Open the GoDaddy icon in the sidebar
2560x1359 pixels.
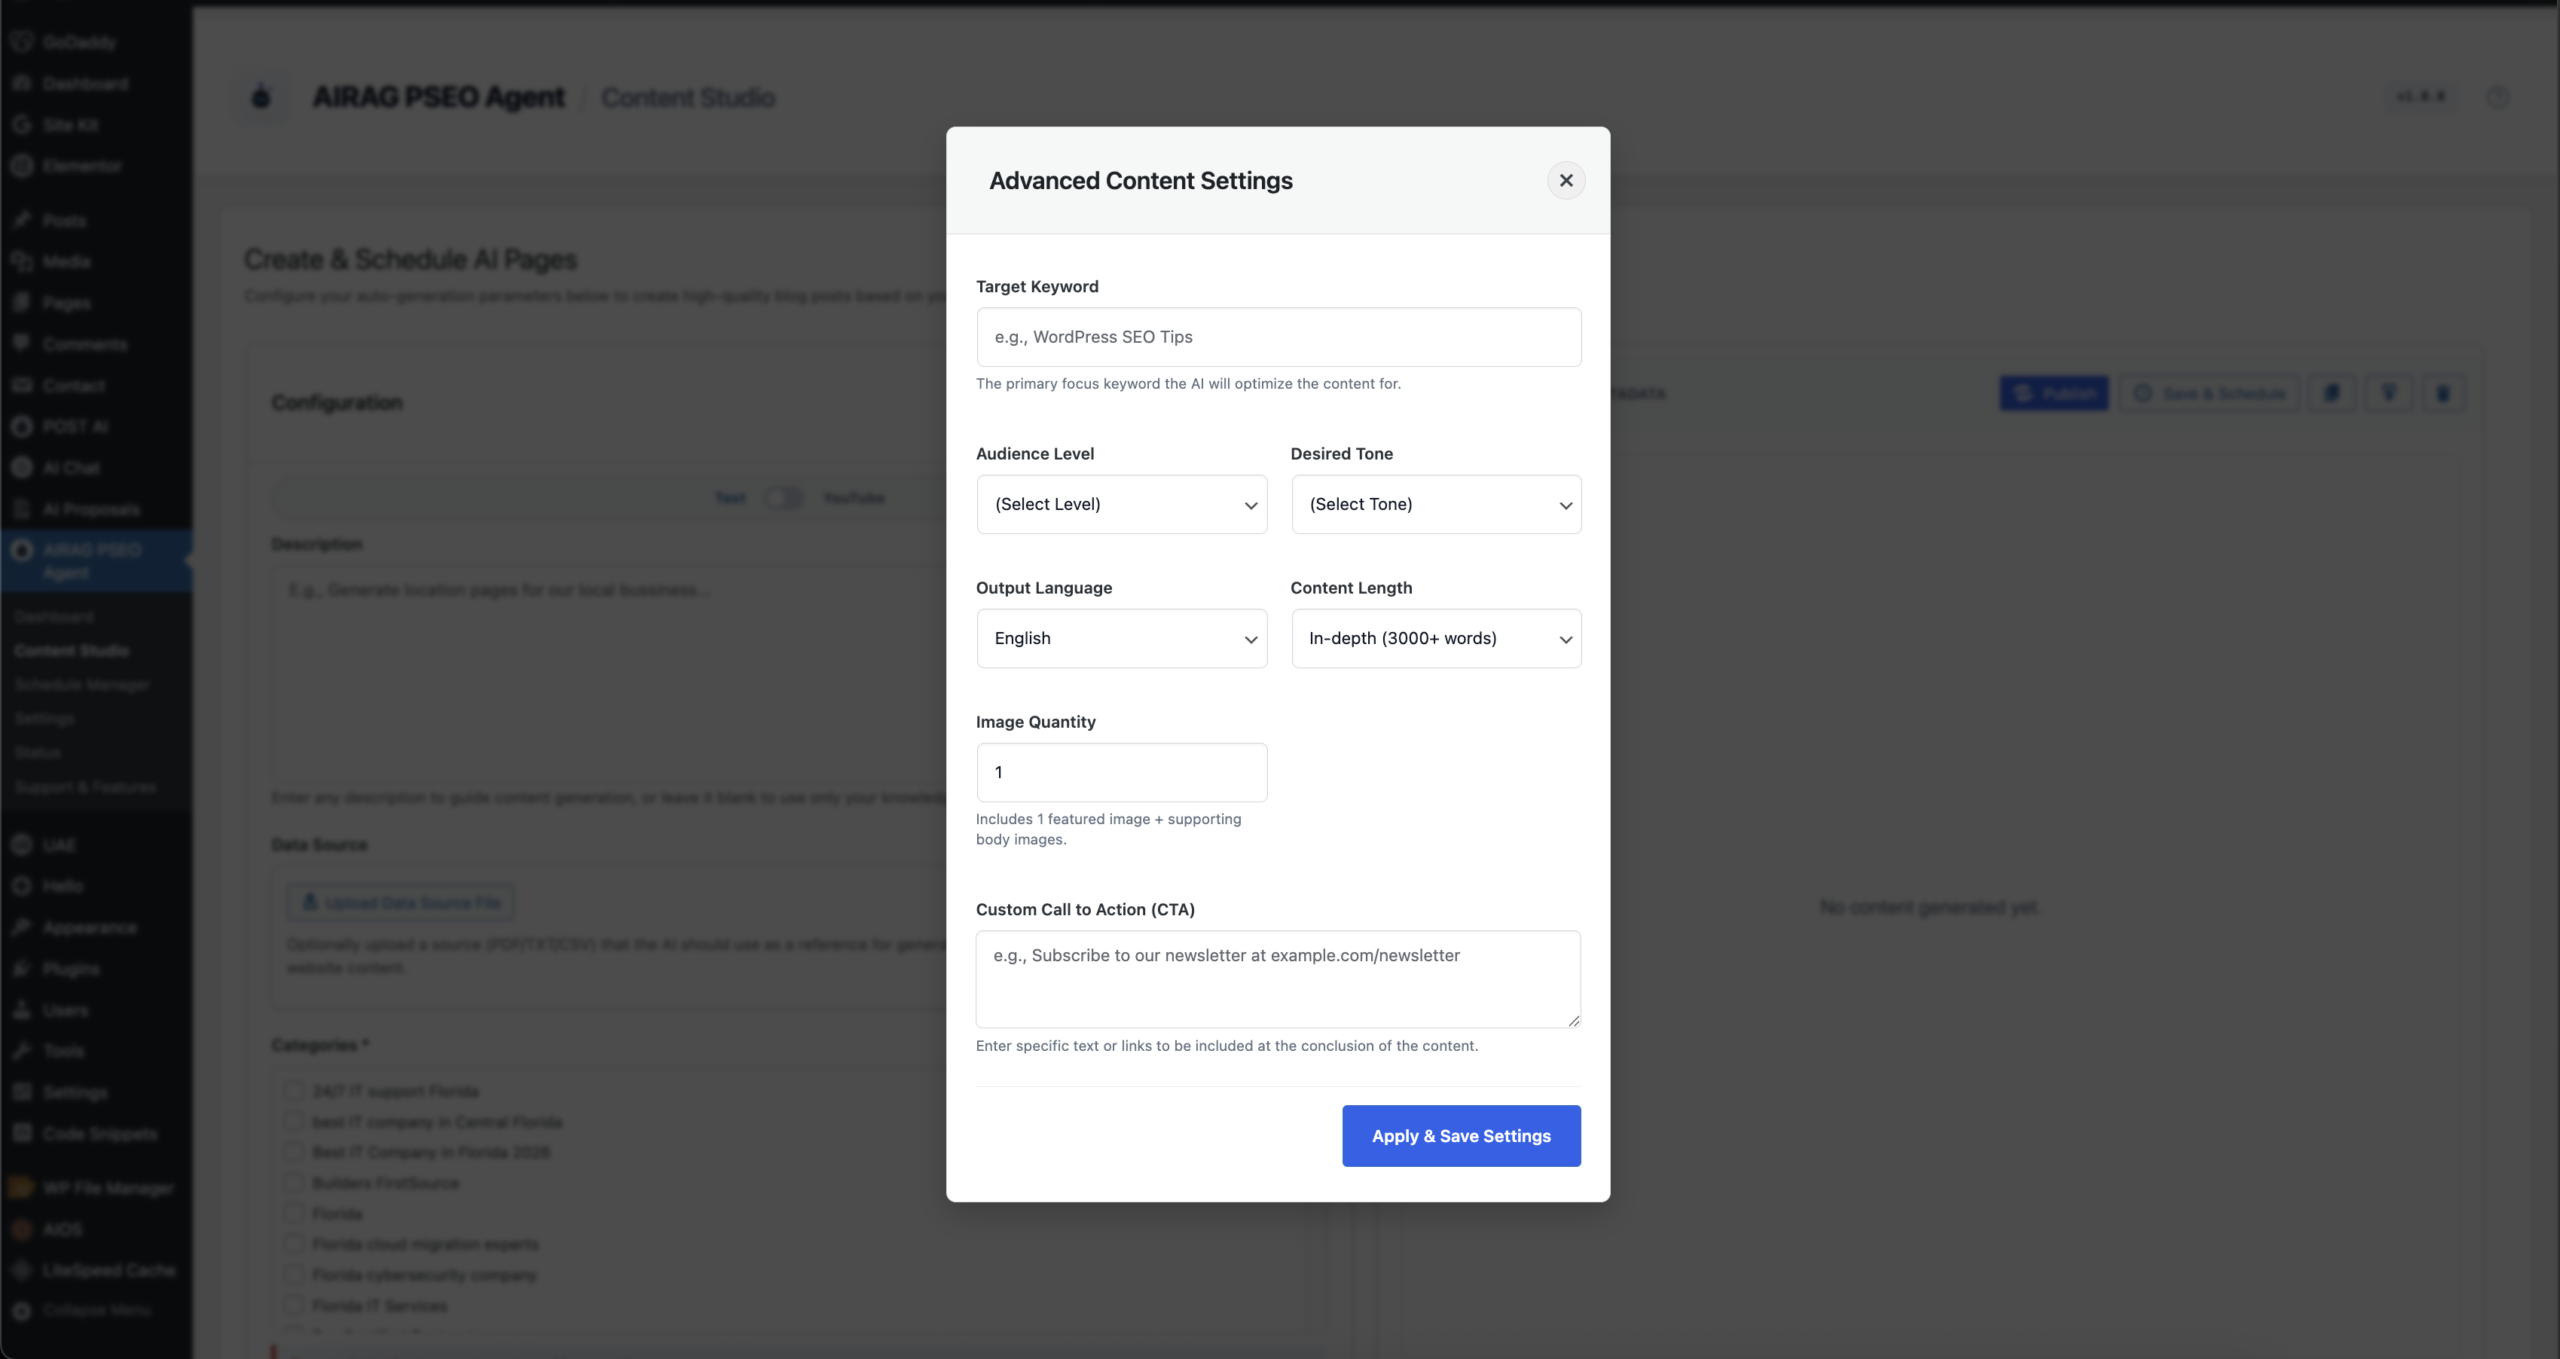(x=21, y=42)
